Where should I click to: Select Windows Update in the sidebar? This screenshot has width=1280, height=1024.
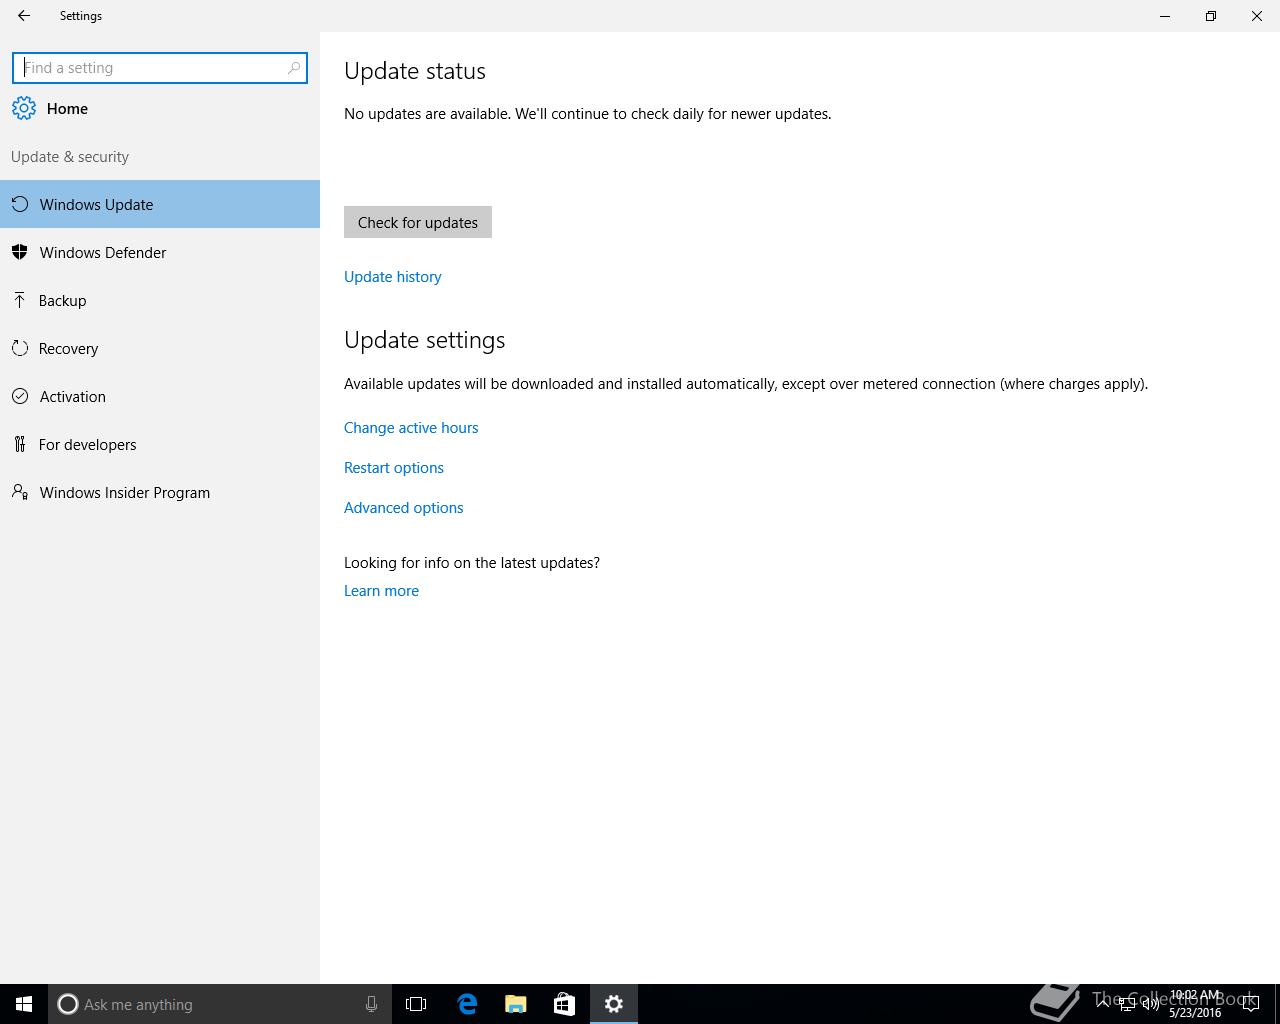[160, 204]
